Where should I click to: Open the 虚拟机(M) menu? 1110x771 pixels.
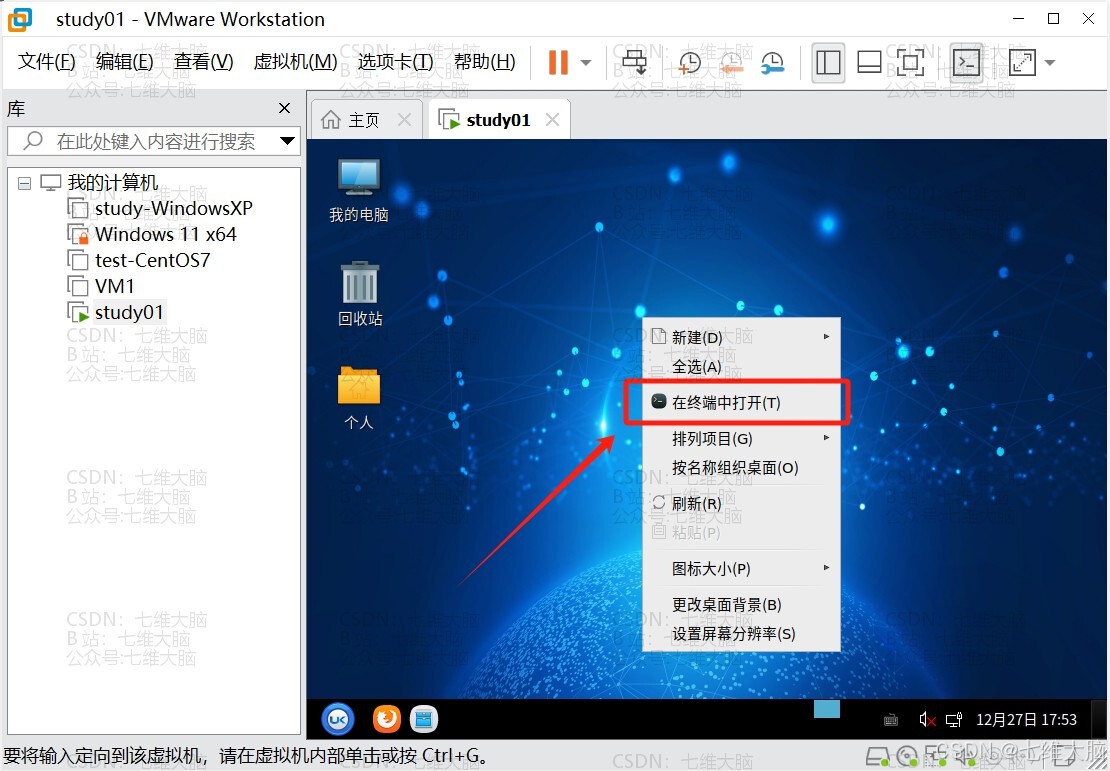(295, 62)
